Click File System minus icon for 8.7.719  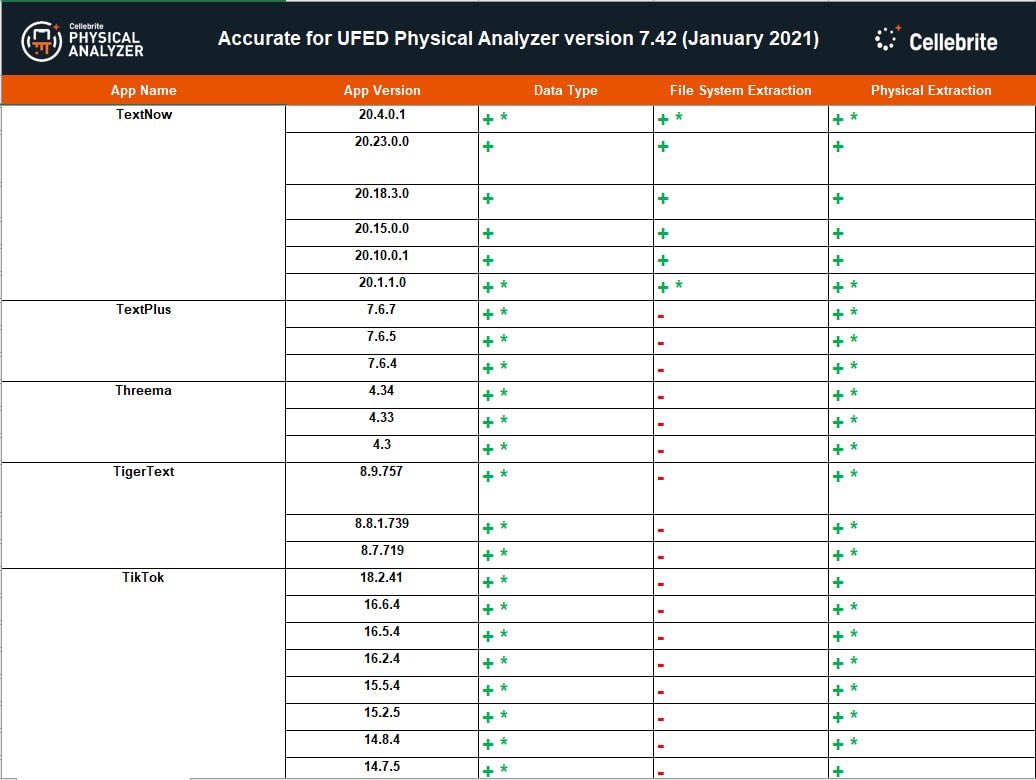coord(661,557)
